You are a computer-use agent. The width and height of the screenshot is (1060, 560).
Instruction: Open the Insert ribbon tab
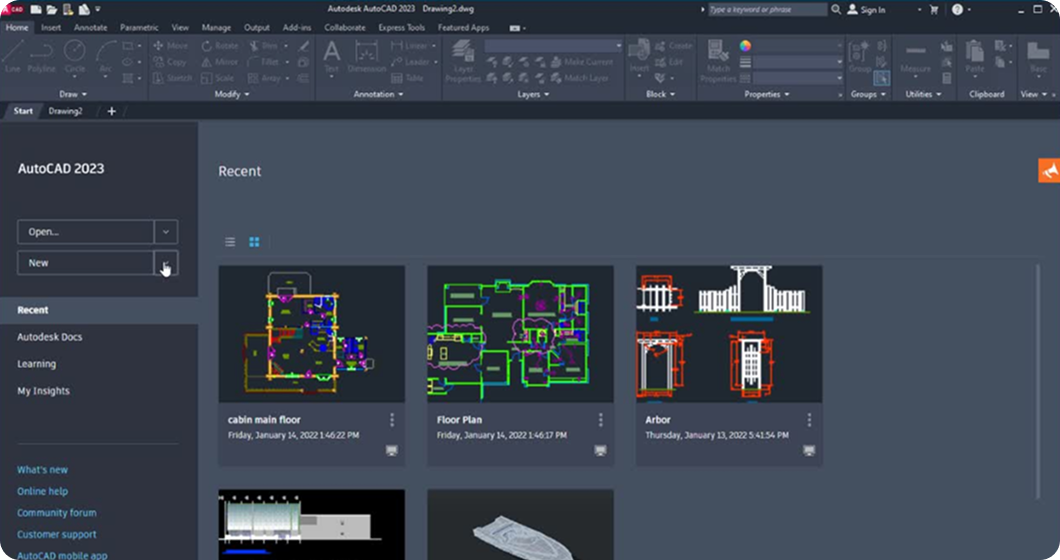point(51,28)
